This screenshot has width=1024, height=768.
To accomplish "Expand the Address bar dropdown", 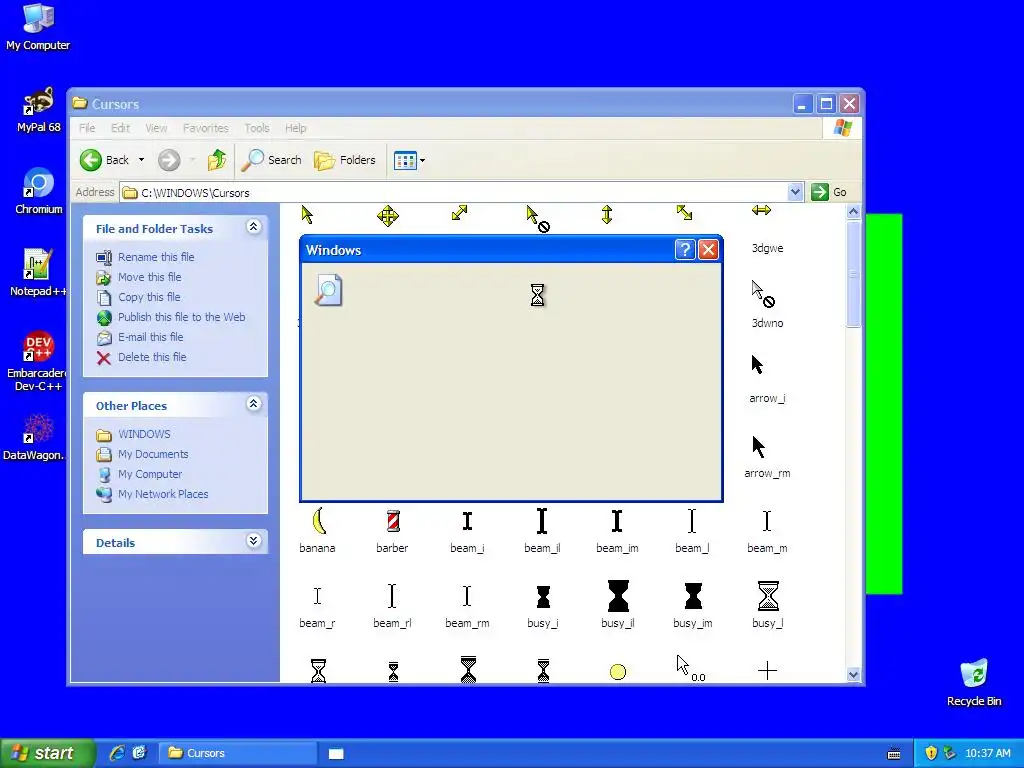I will click(x=795, y=192).
